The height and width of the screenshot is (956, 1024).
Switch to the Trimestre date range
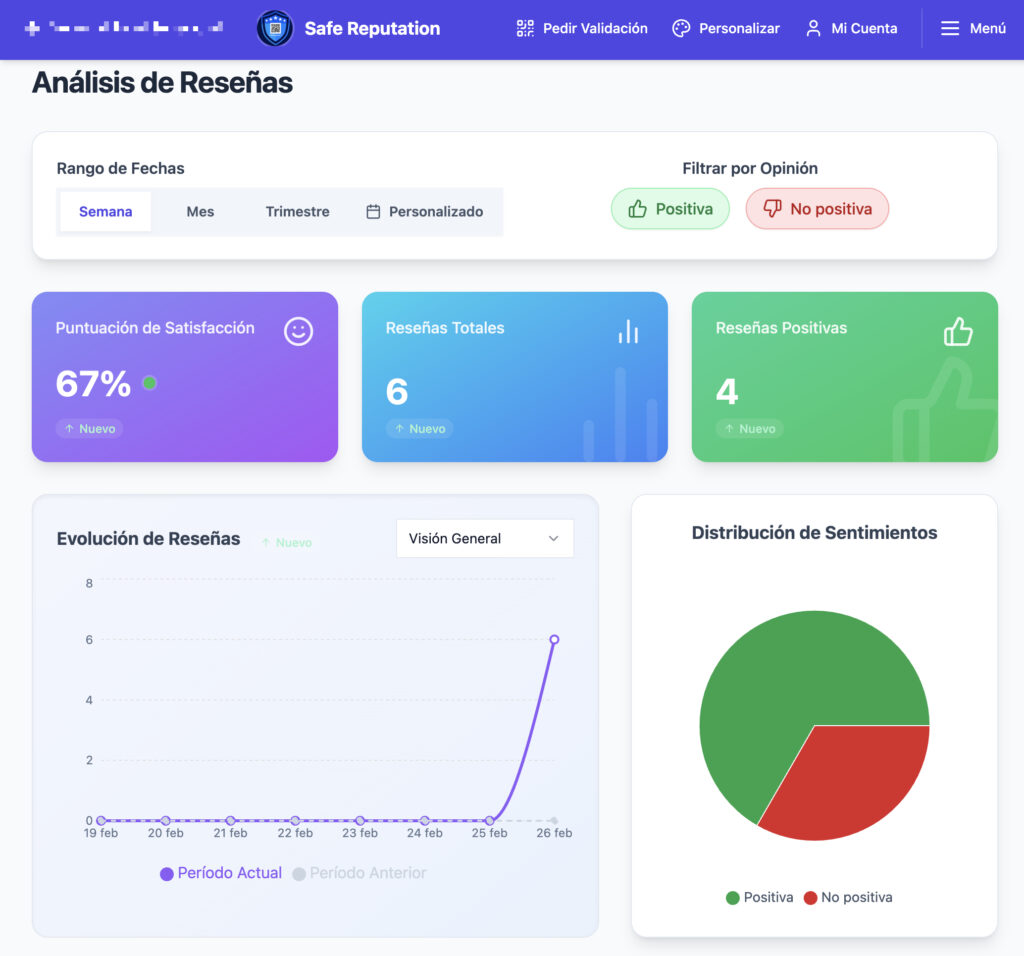click(297, 212)
